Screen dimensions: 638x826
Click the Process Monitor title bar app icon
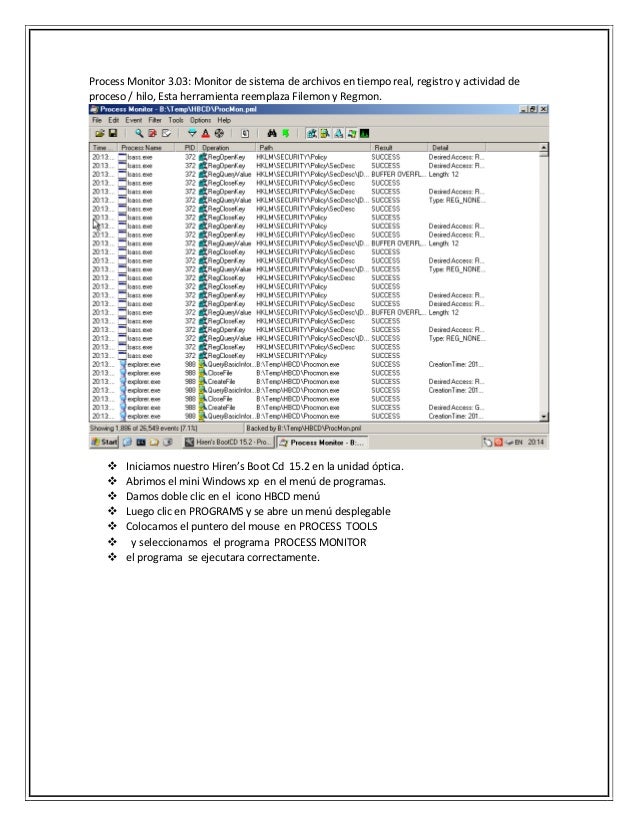[94, 109]
